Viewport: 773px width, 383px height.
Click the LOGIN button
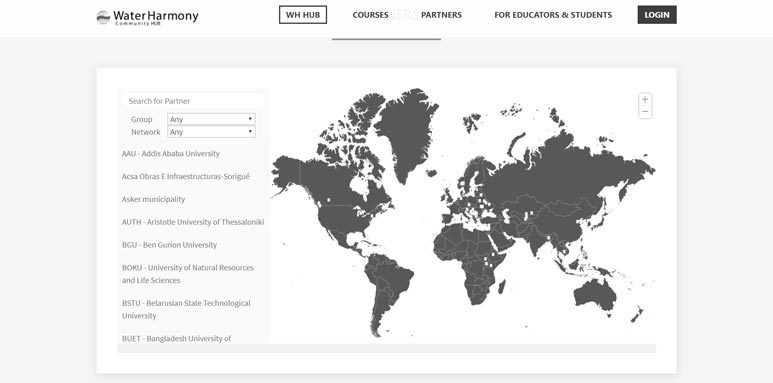(657, 15)
